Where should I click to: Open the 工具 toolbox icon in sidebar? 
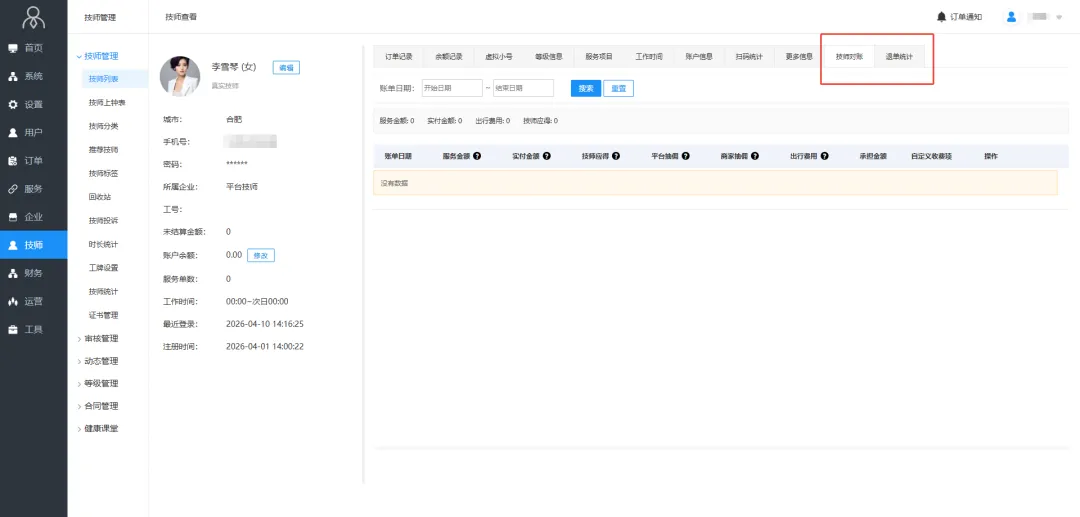coord(13,329)
